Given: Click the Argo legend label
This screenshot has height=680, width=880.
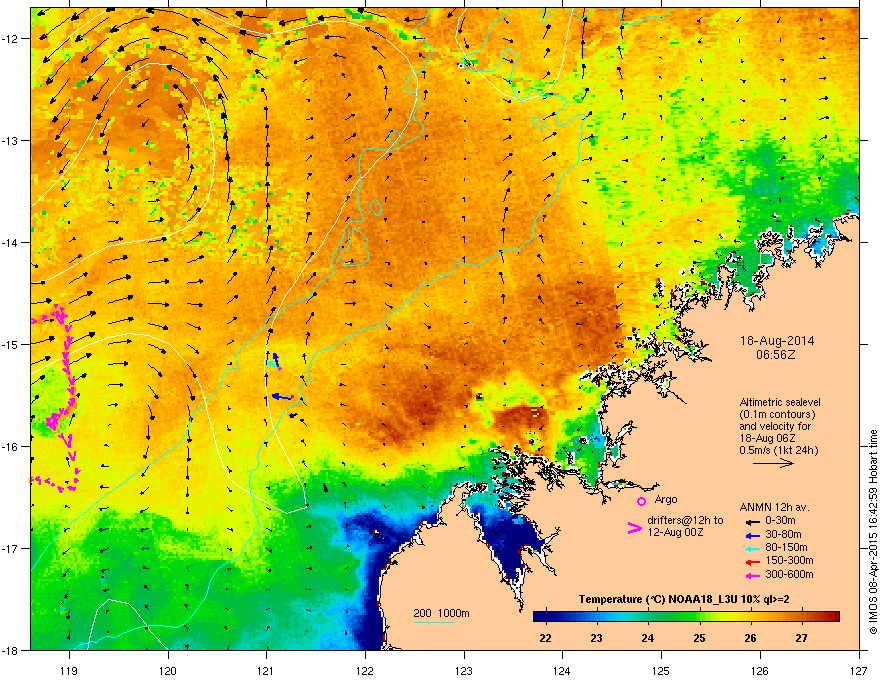Looking at the screenshot, I should tap(666, 499).
